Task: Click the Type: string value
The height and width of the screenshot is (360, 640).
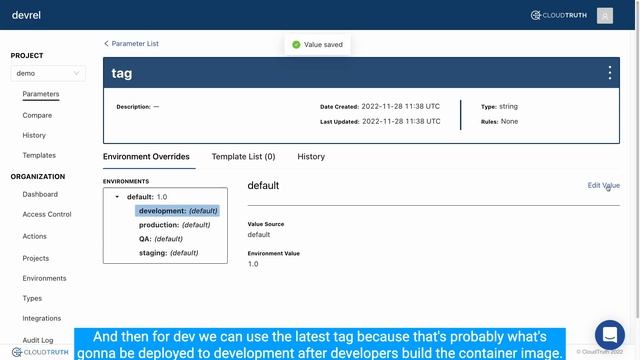Action: (x=508, y=107)
